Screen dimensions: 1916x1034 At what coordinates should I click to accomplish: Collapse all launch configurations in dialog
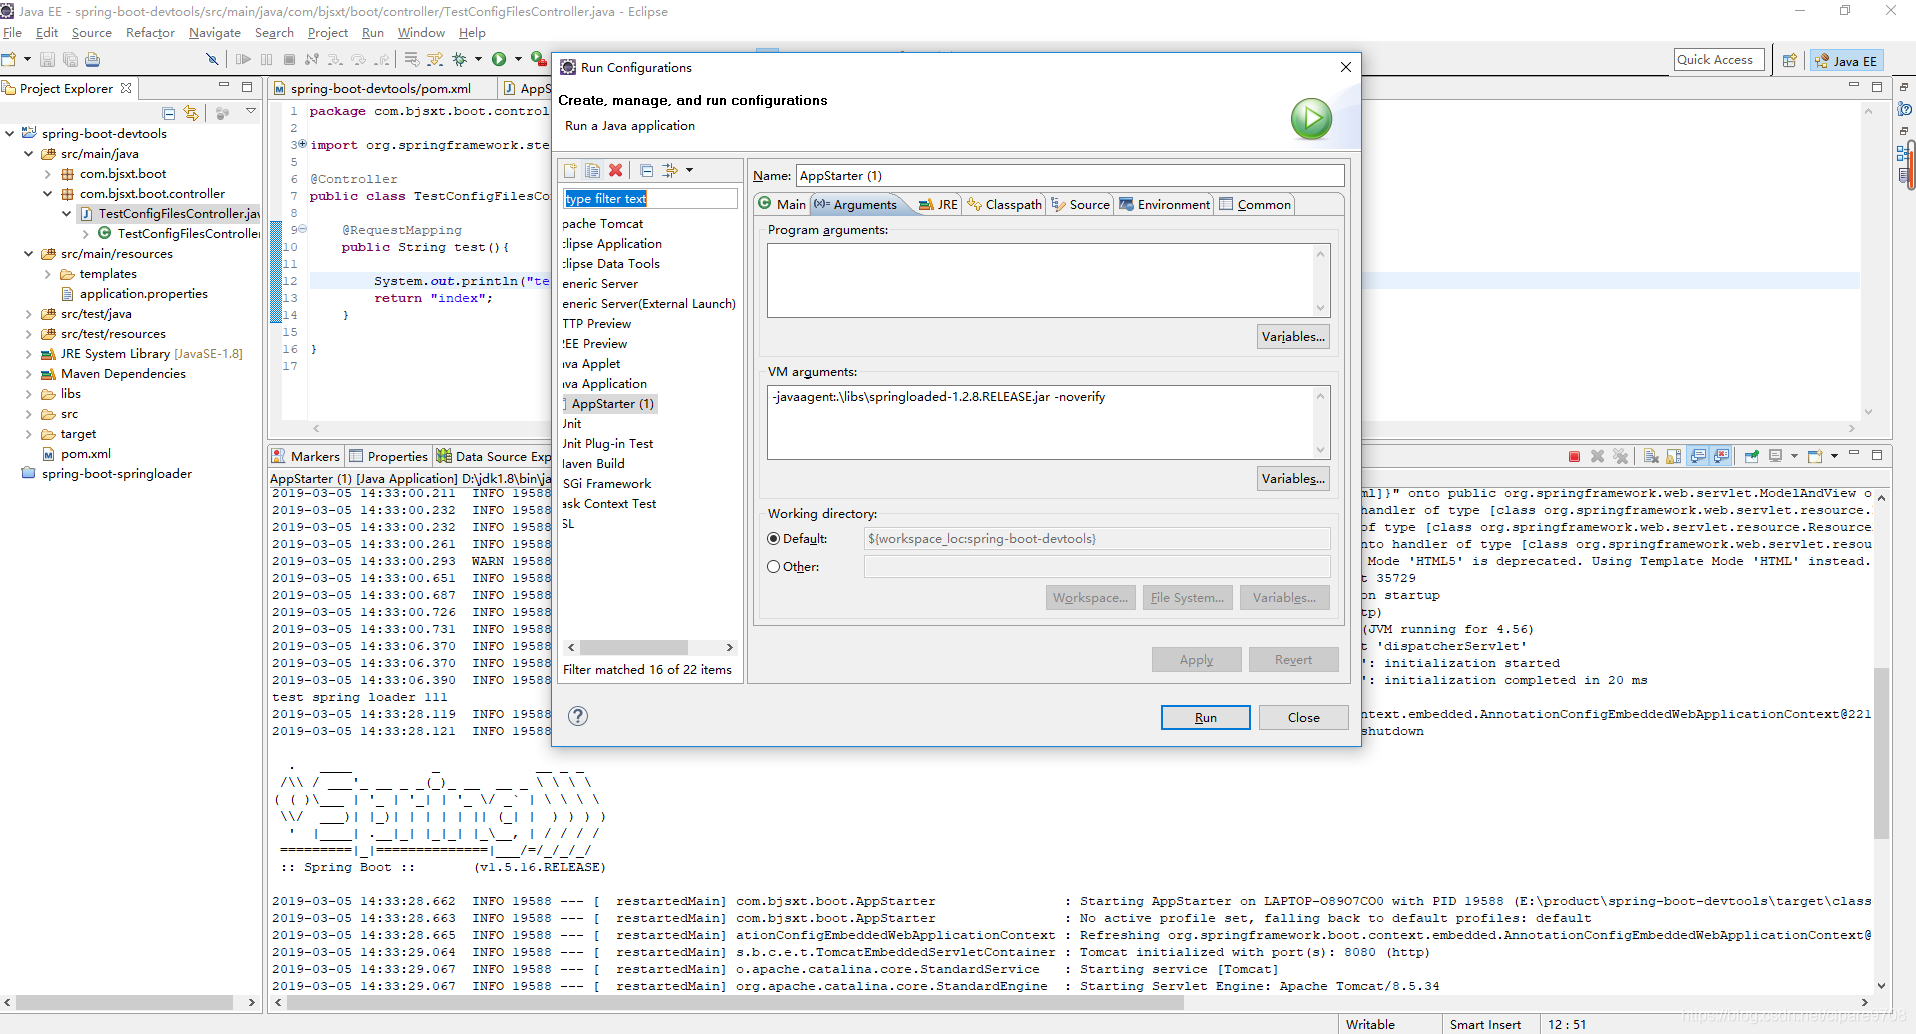(x=646, y=171)
